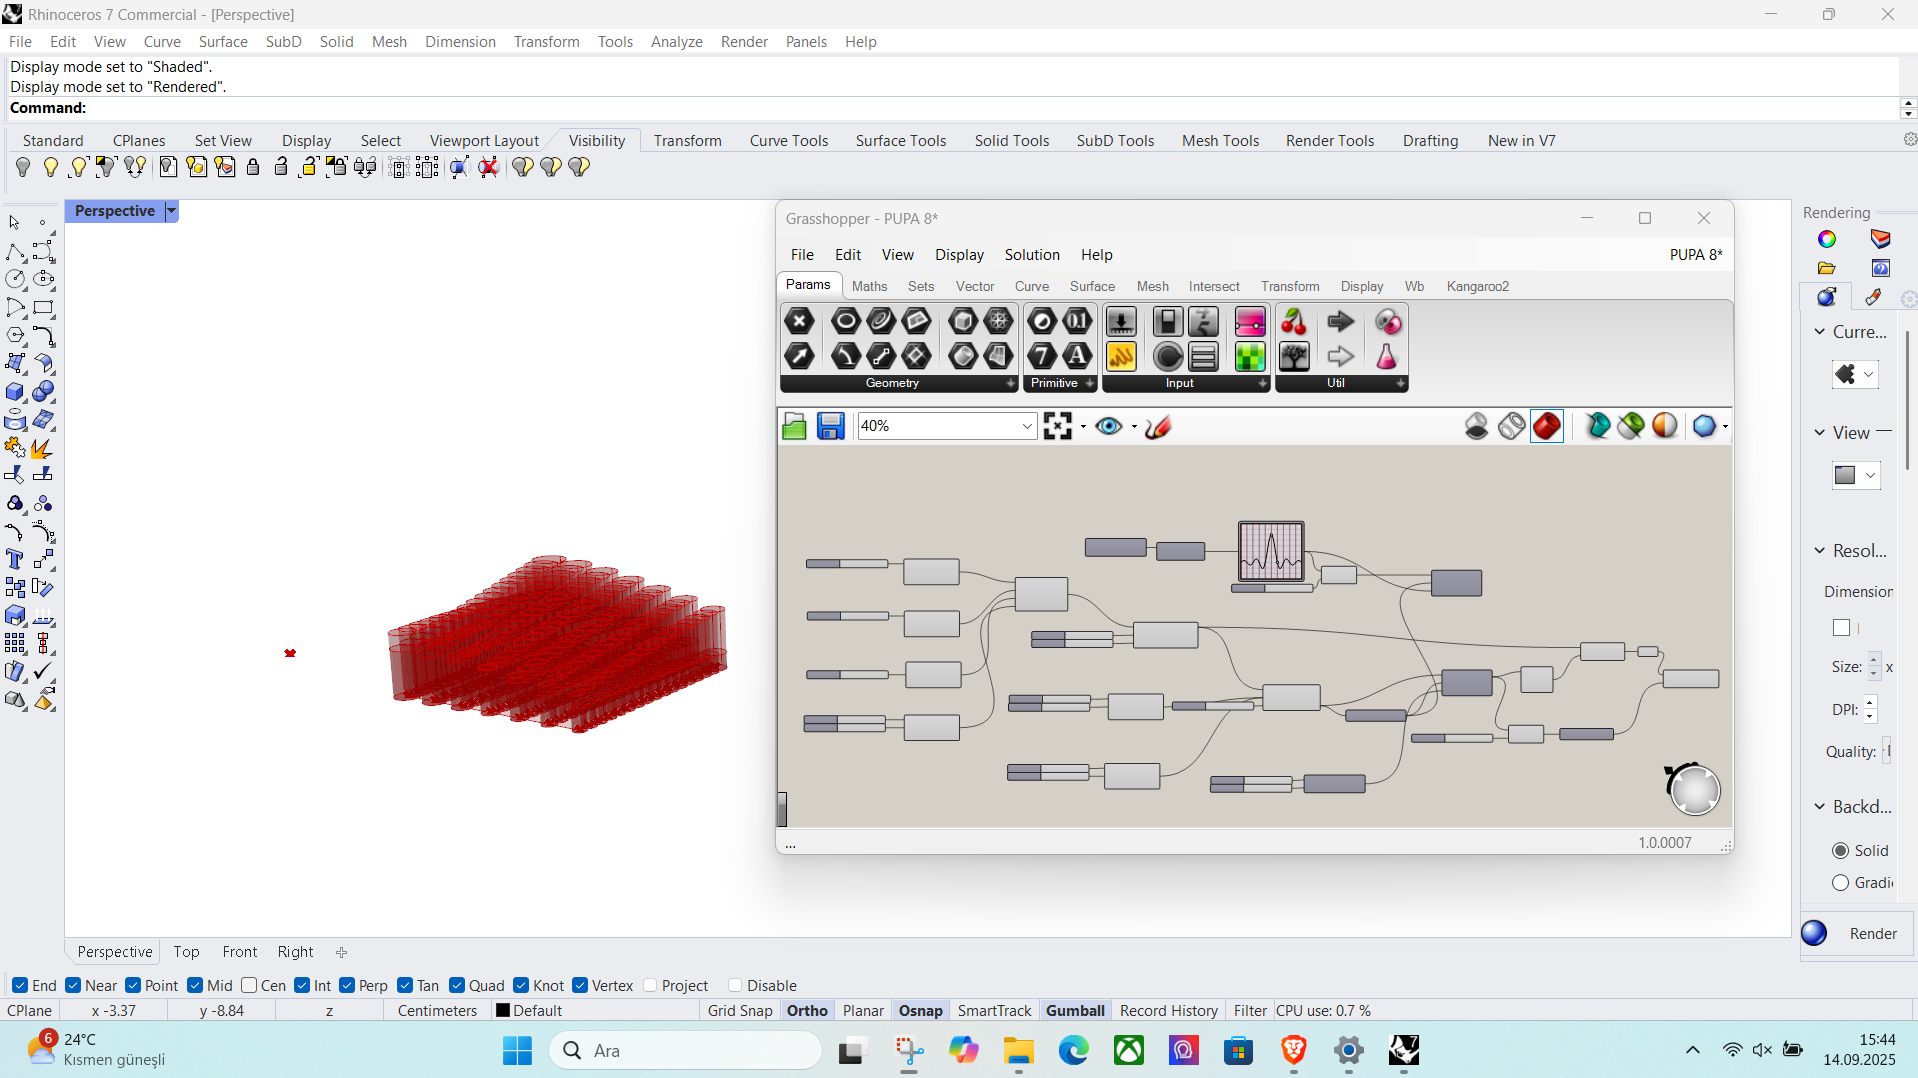The height and width of the screenshot is (1078, 1918).
Task: Click the Cherry Picker icon in Util
Action: click(1293, 322)
